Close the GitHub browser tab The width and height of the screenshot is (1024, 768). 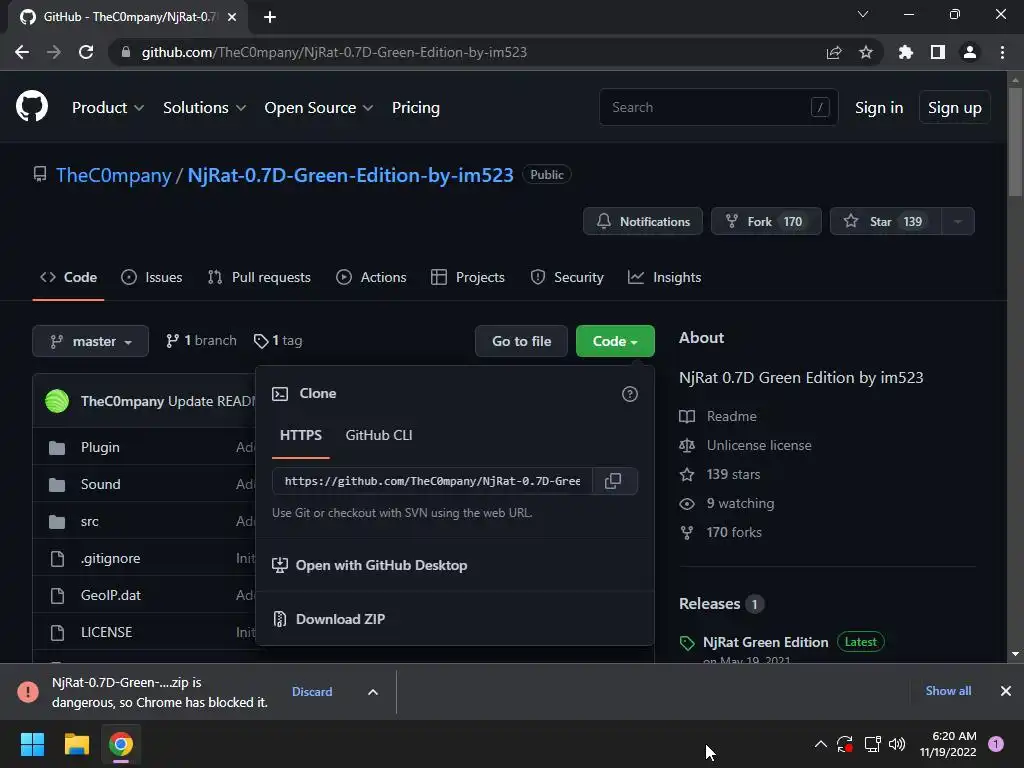(232, 17)
